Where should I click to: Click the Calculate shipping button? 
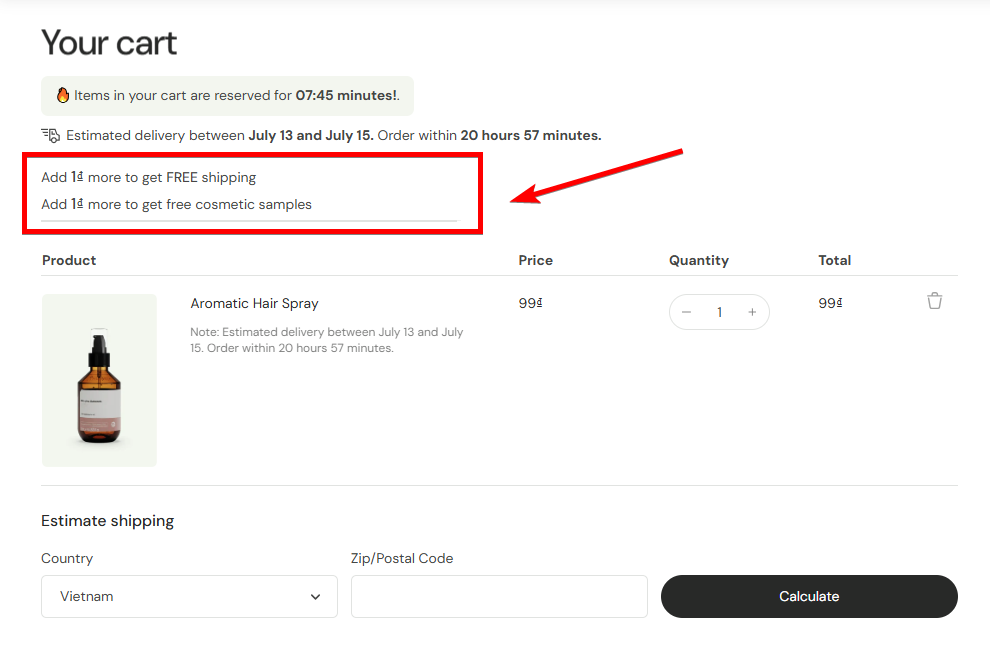coord(809,596)
